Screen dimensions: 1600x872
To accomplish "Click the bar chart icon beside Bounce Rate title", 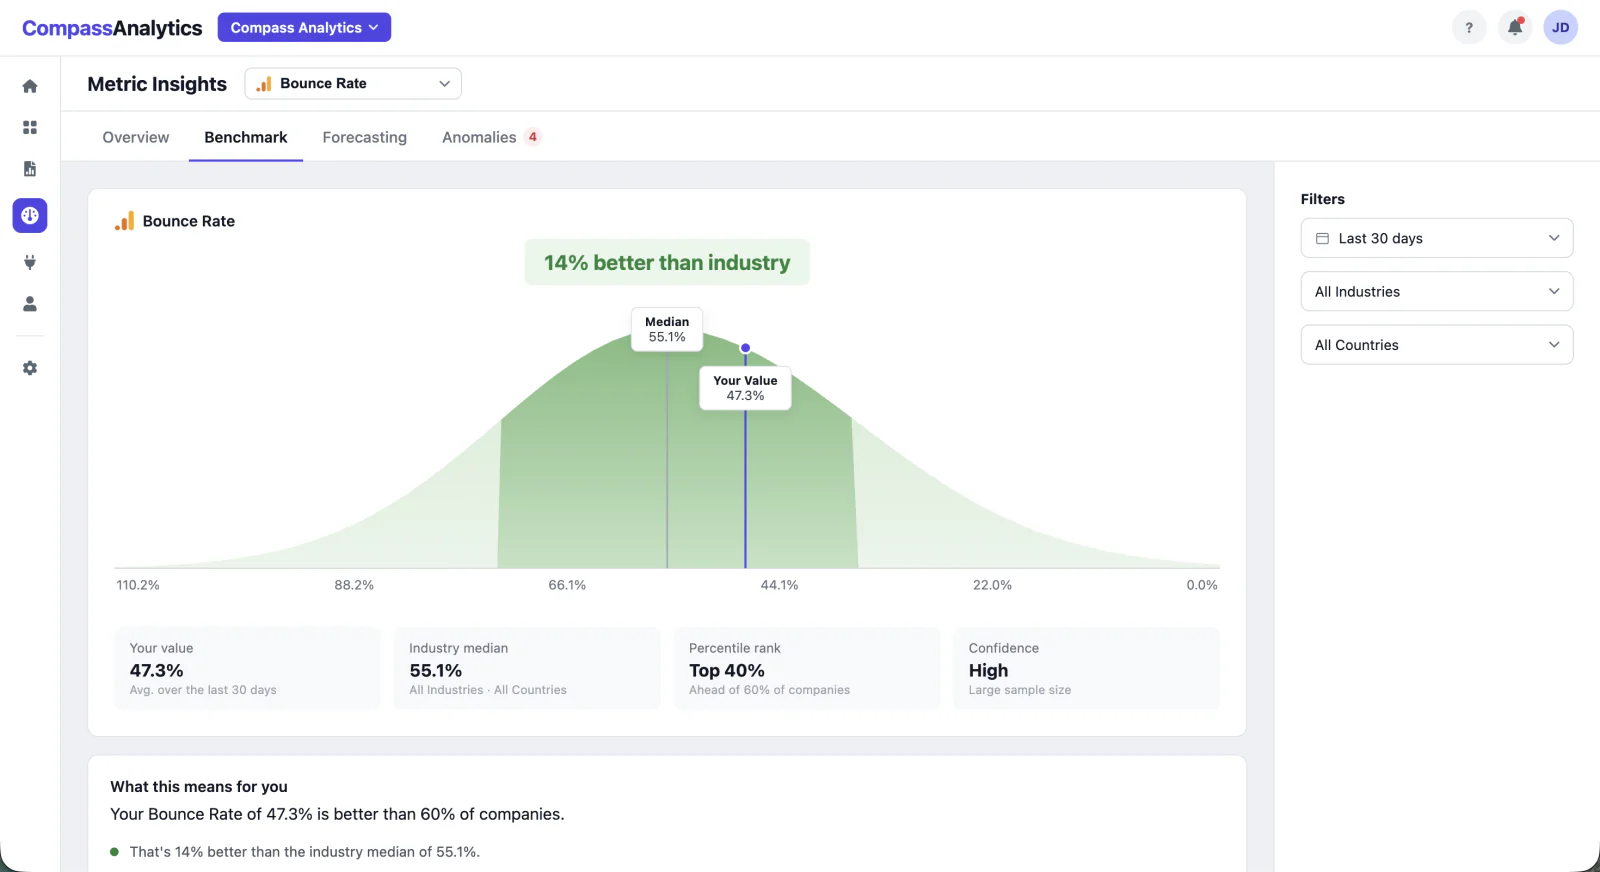I will [x=125, y=221].
